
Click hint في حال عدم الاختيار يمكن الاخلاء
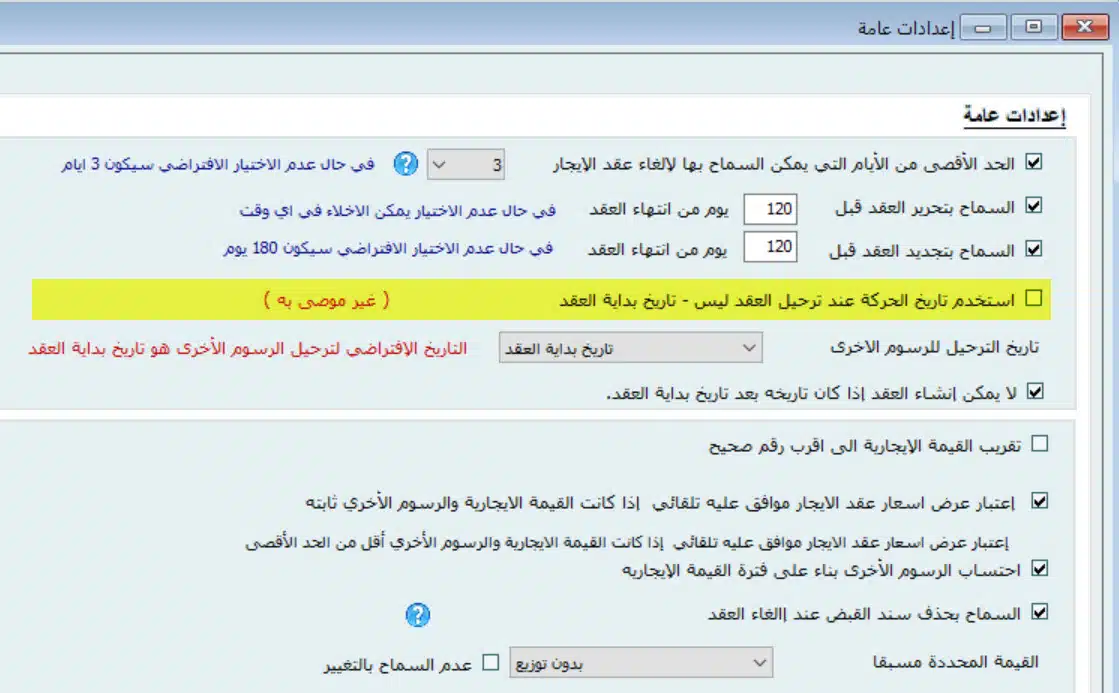[398, 211]
